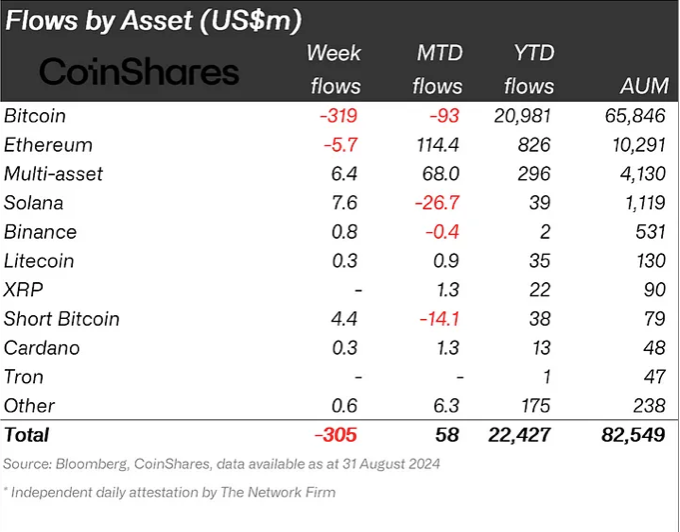The height and width of the screenshot is (532, 680).
Task: Click the Ethereum row label
Action: [48, 145]
